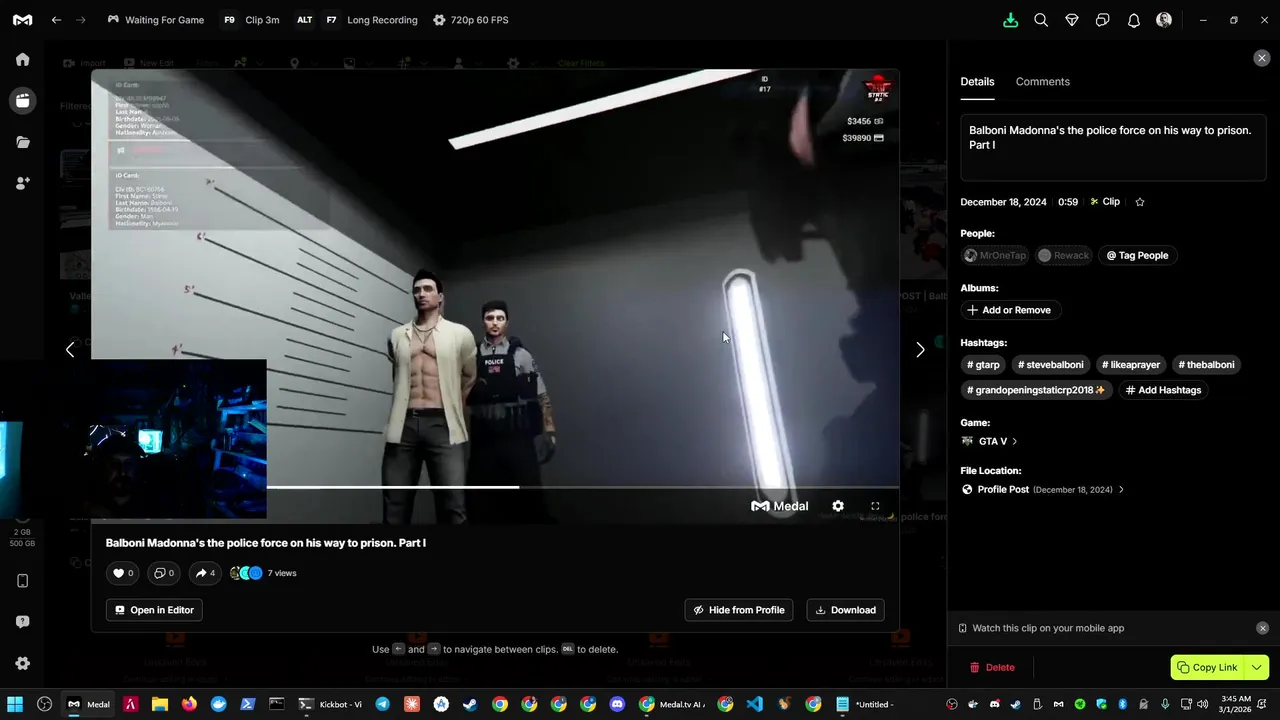
Task: Open Medal settings gear in sidebar
Action: [x=22, y=663]
